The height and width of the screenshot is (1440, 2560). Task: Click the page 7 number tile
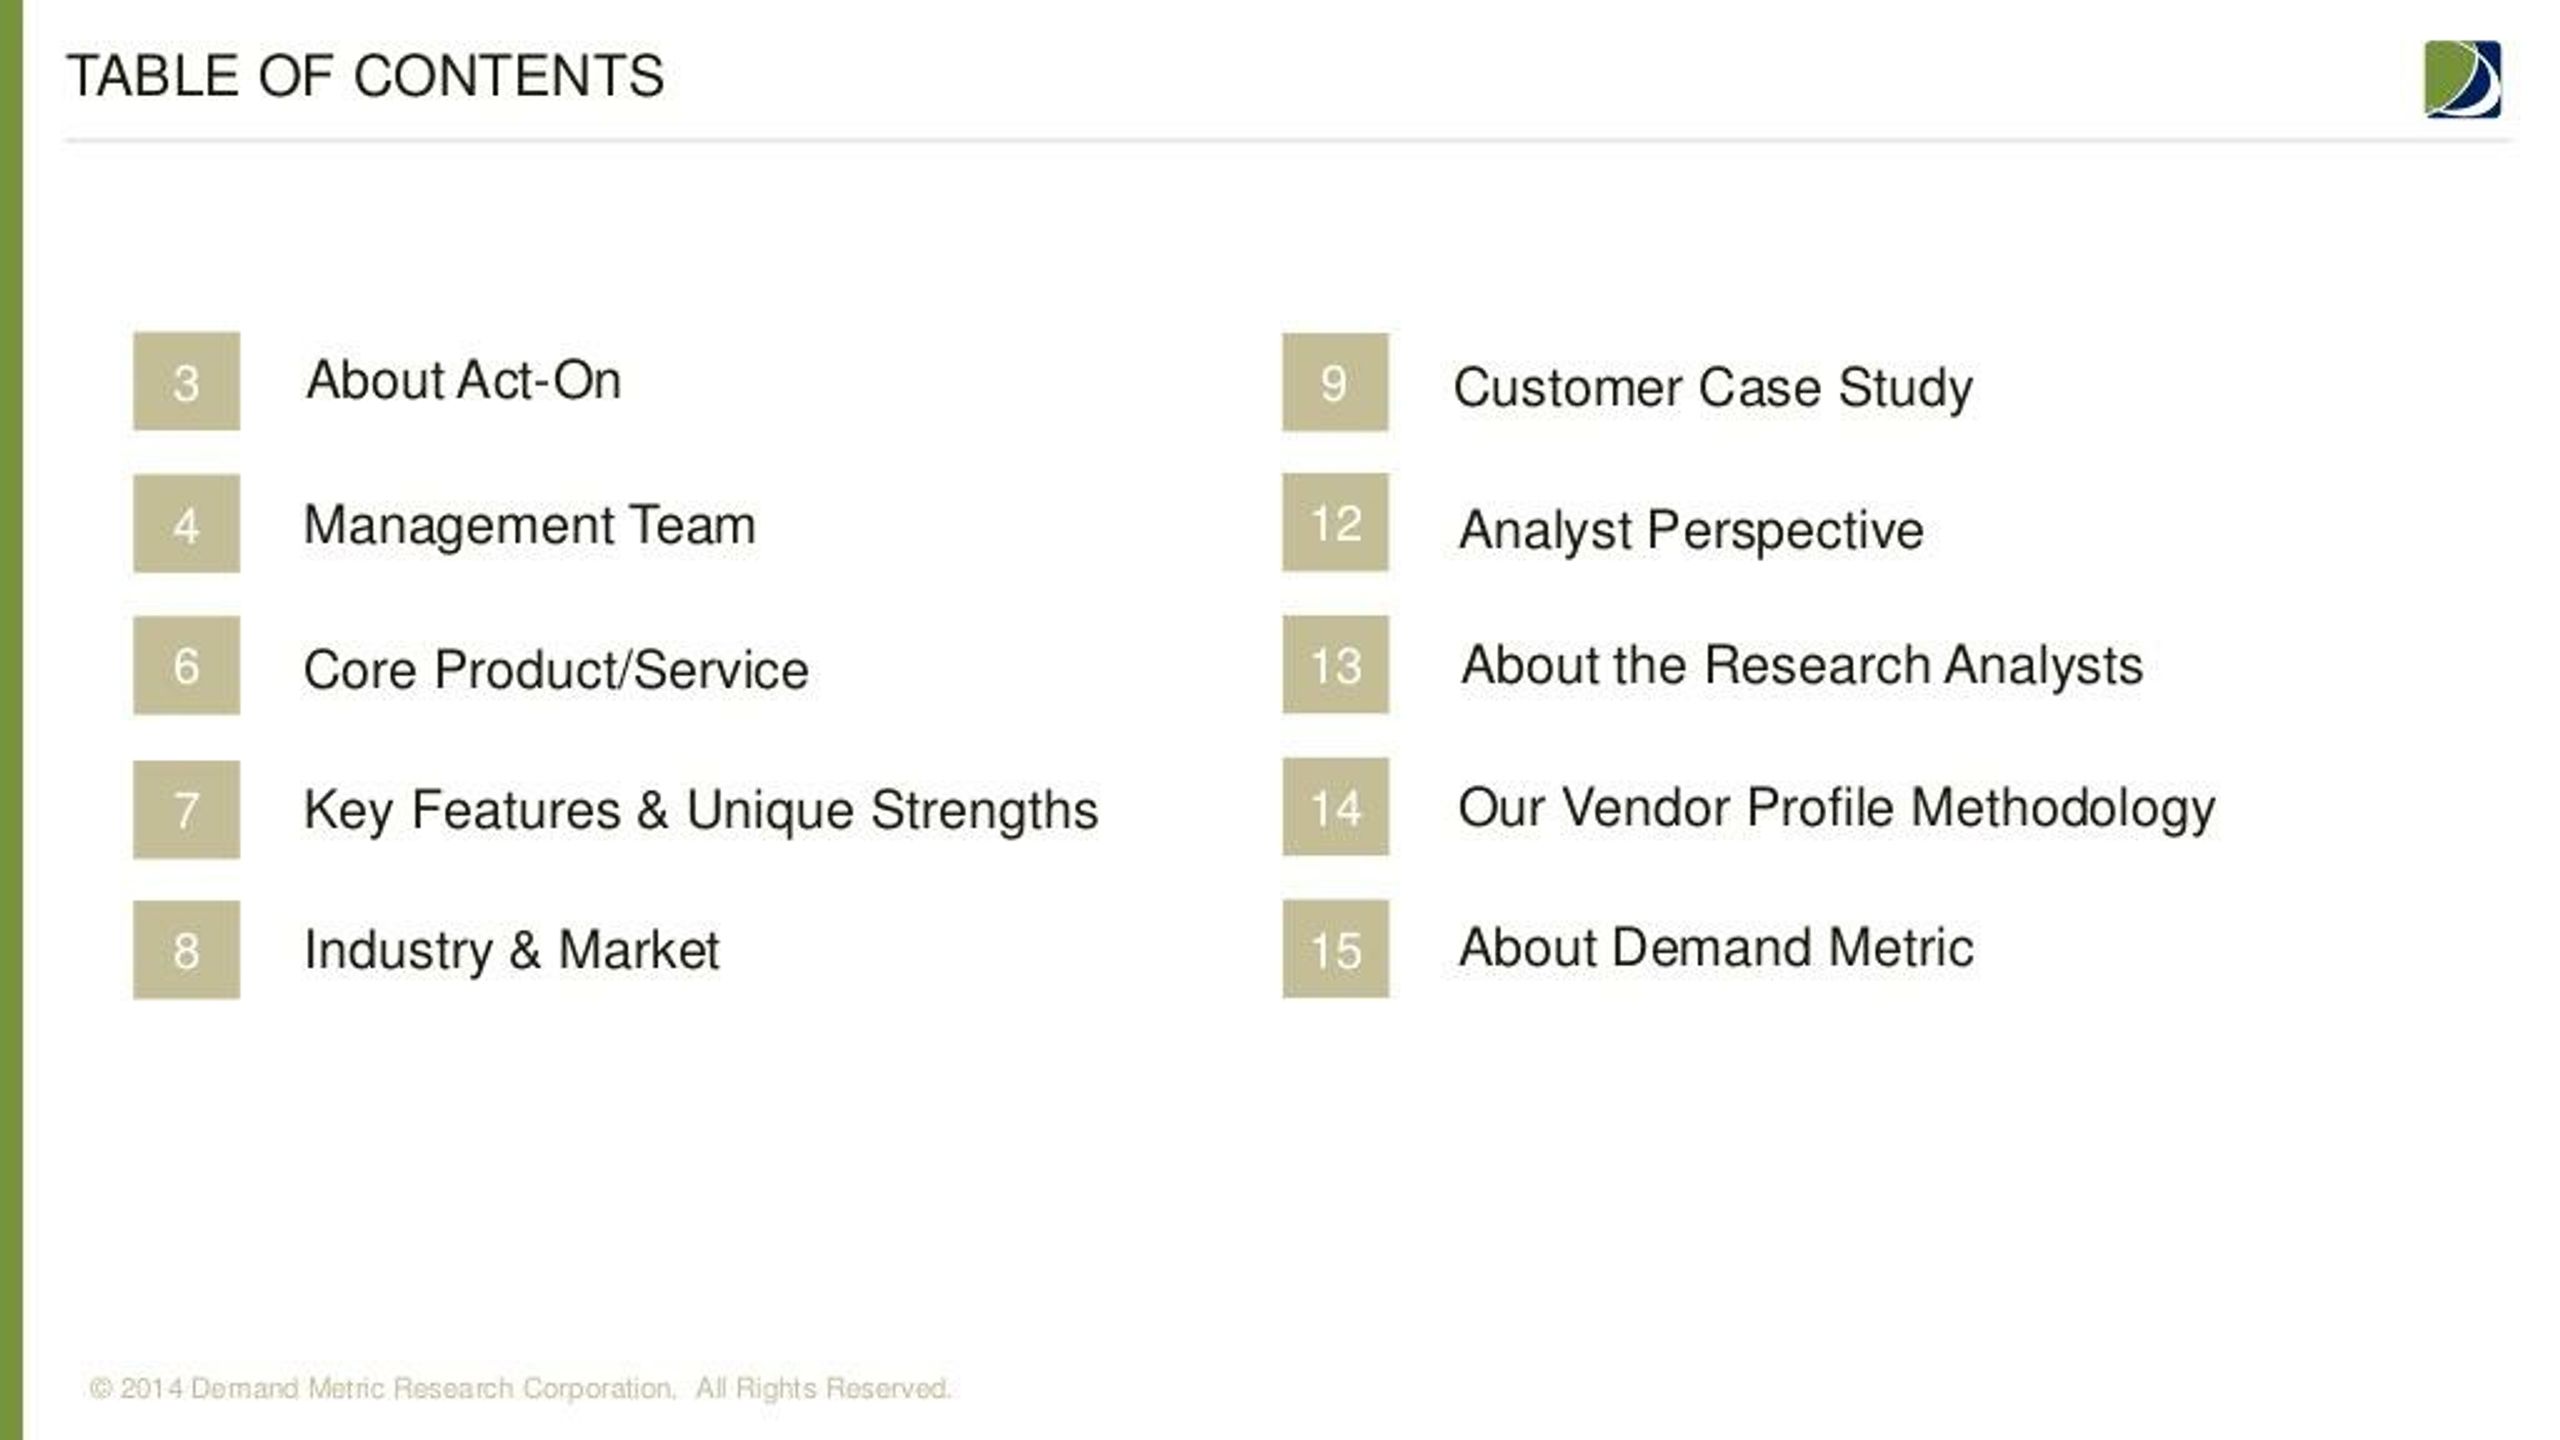point(186,809)
